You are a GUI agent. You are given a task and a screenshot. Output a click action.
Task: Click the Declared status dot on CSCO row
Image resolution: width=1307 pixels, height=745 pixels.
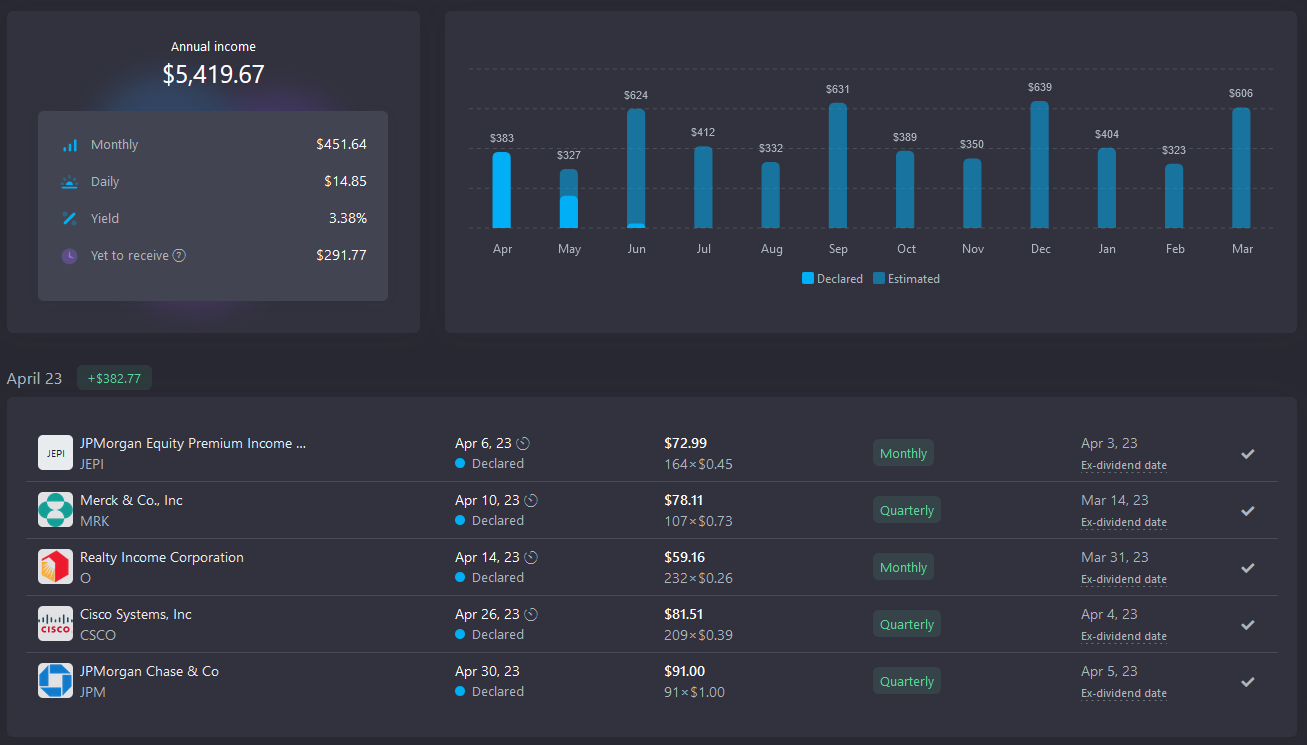point(460,634)
